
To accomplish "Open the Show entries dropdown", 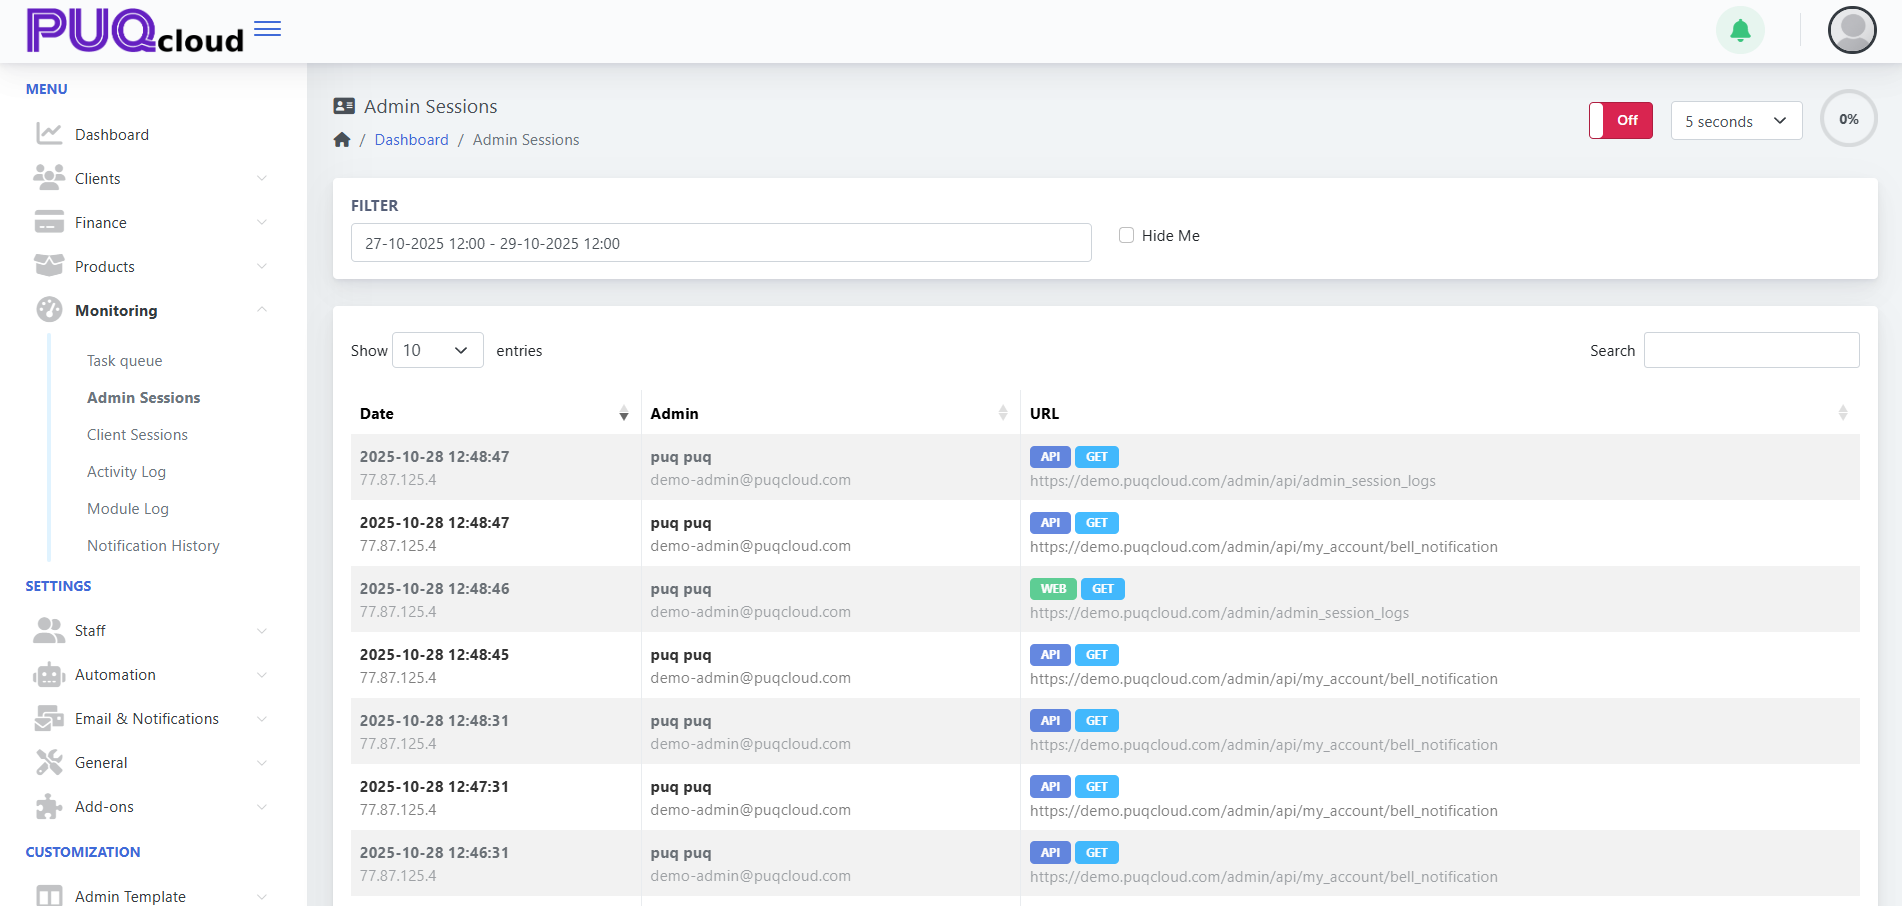I will click(437, 350).
